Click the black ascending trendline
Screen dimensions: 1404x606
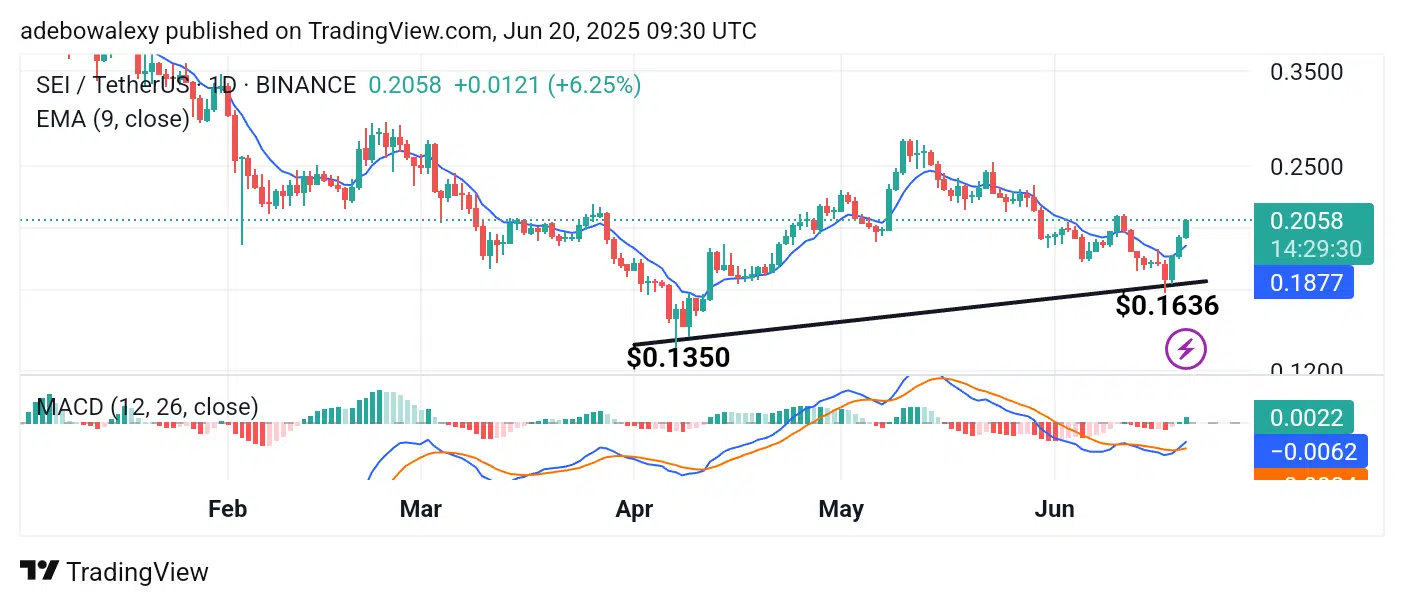pos(900,315)
